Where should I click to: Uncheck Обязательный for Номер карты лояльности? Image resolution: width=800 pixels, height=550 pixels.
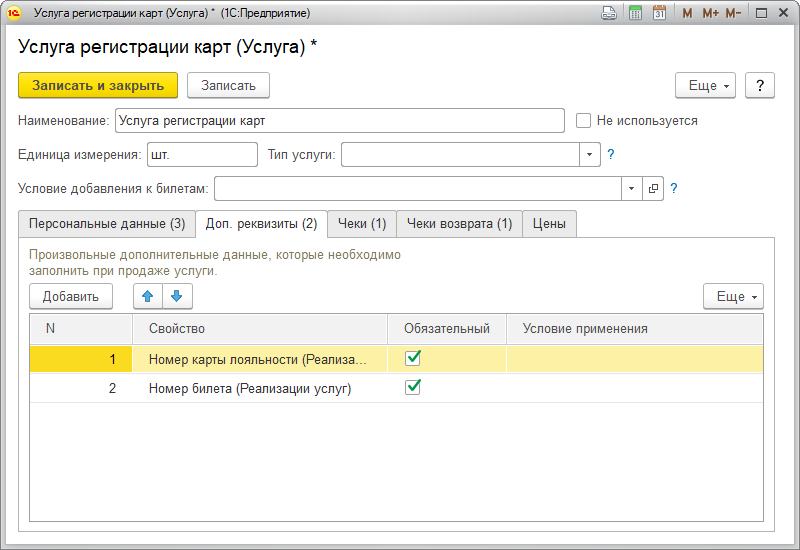413,358
